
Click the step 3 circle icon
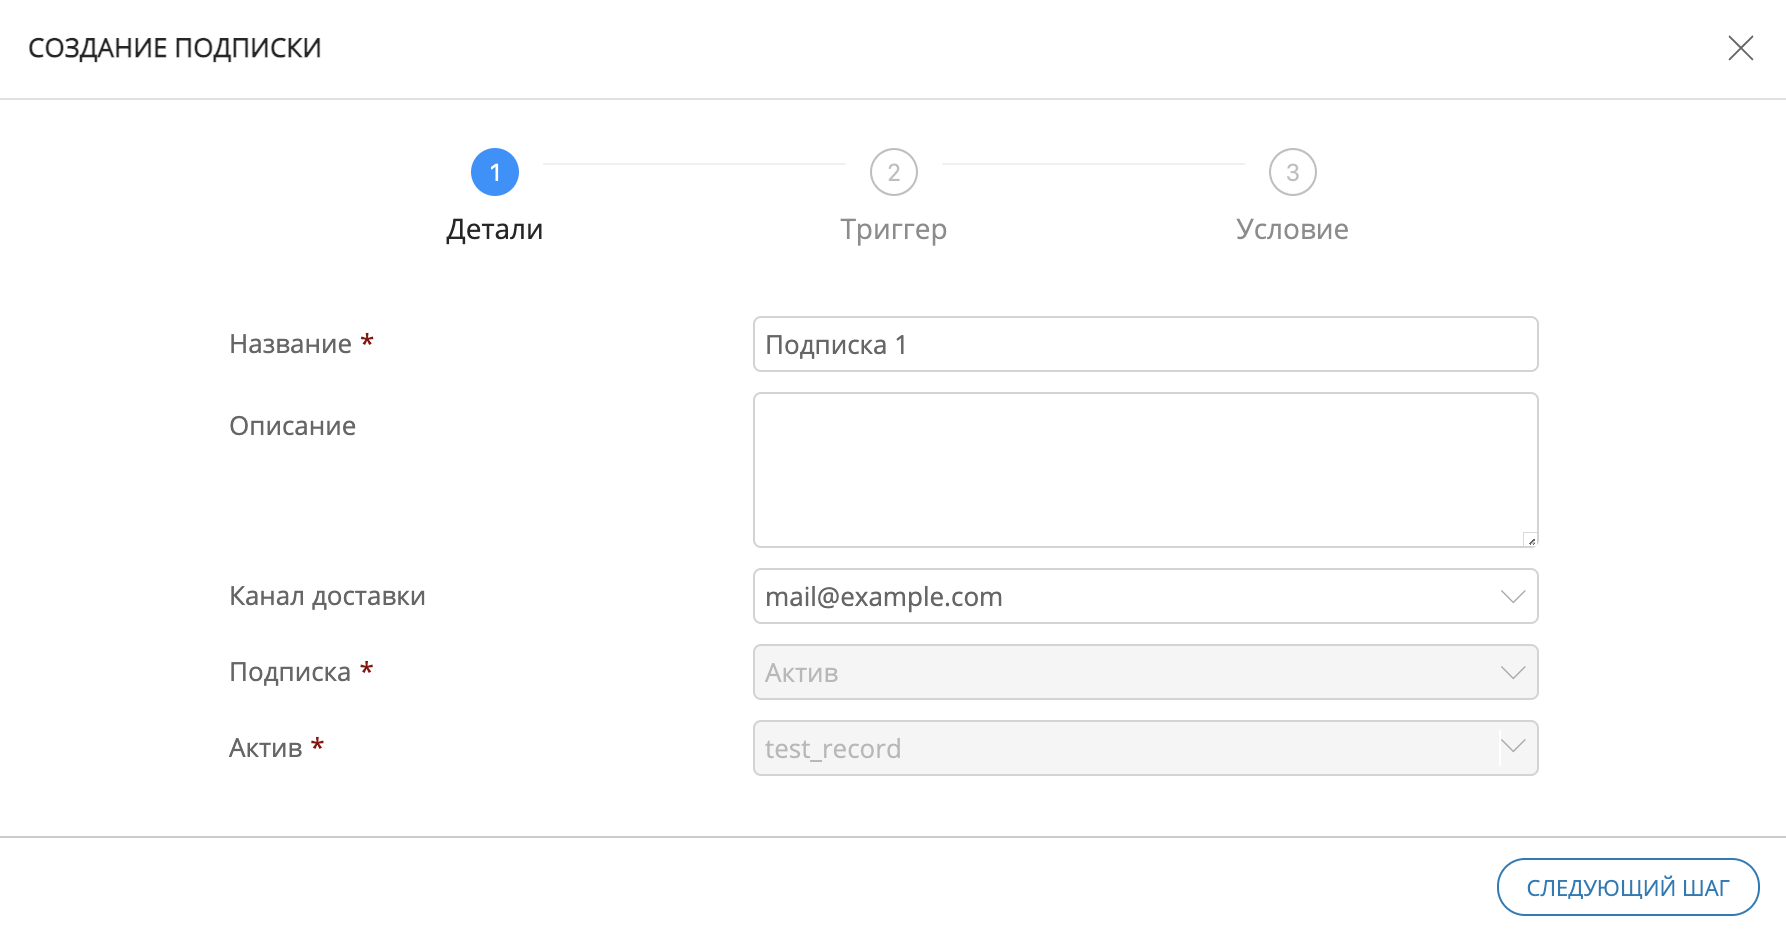[1292, 172]
